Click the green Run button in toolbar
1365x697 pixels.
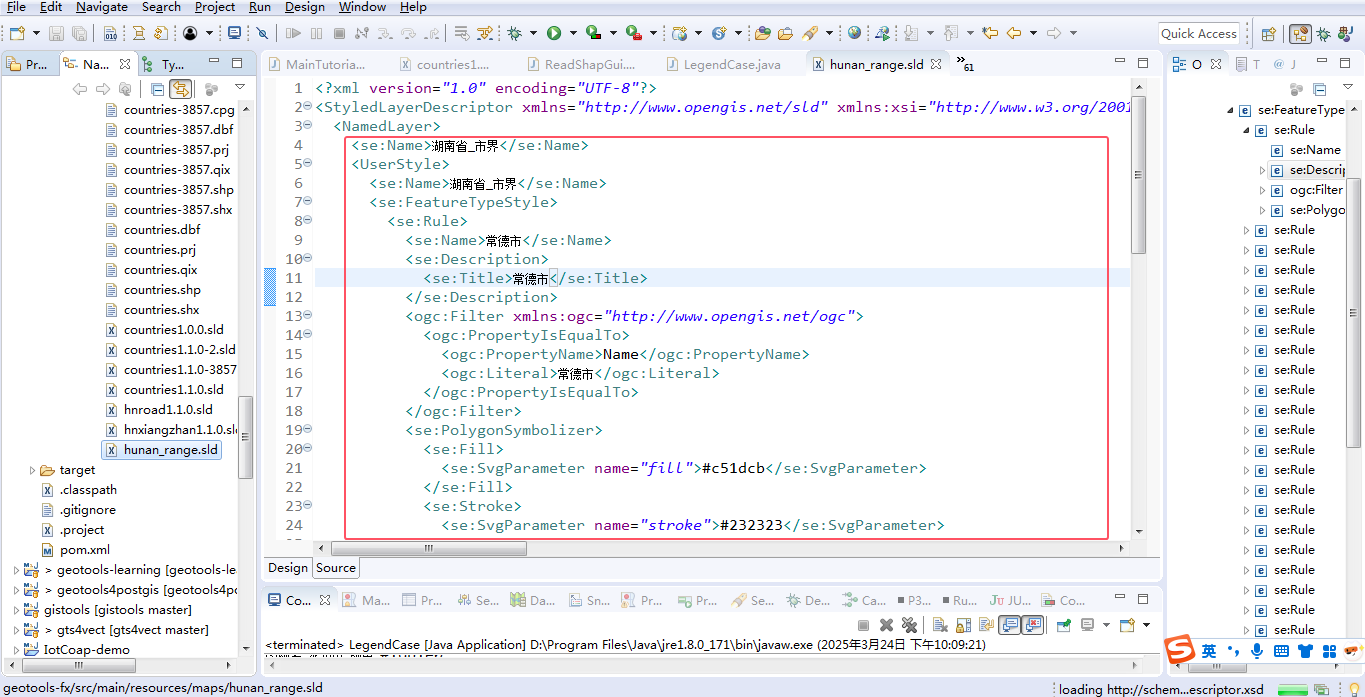click(553, 33)
